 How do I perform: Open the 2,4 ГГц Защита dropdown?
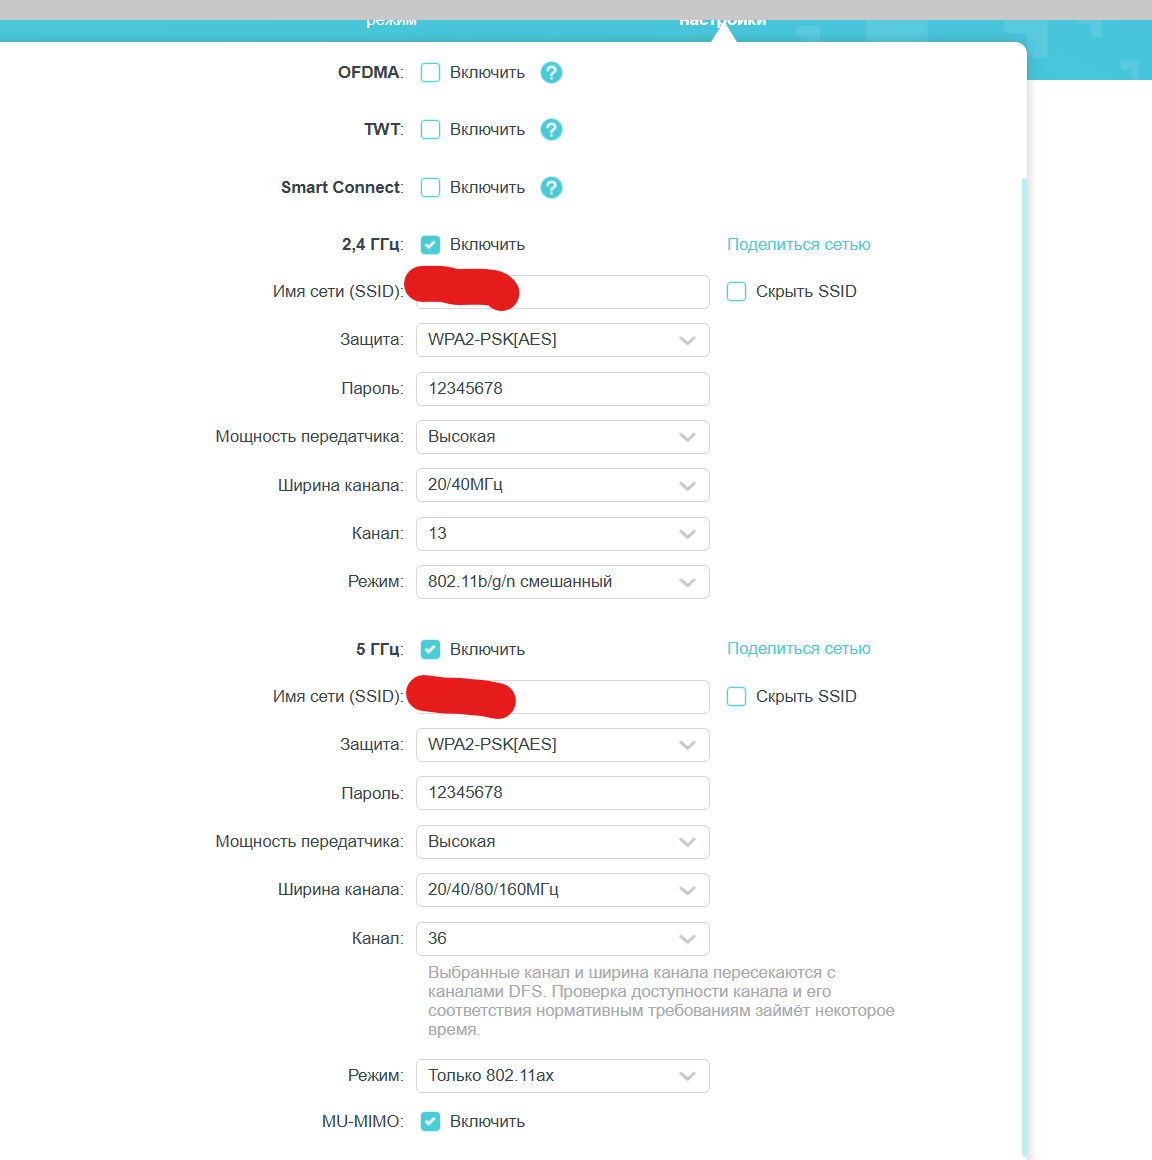click(562, 340)
